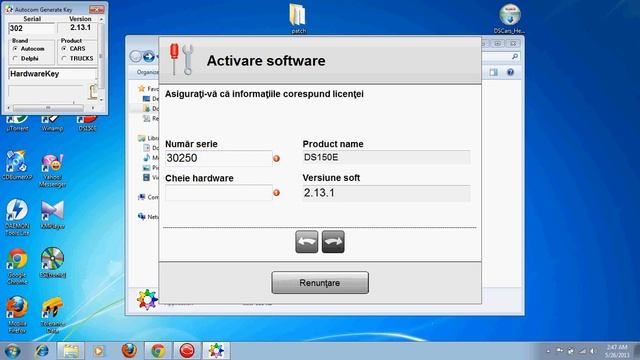640x360 pixels.
Task: Click the volume speaker tray icon
Action: (x=592, y=351)
